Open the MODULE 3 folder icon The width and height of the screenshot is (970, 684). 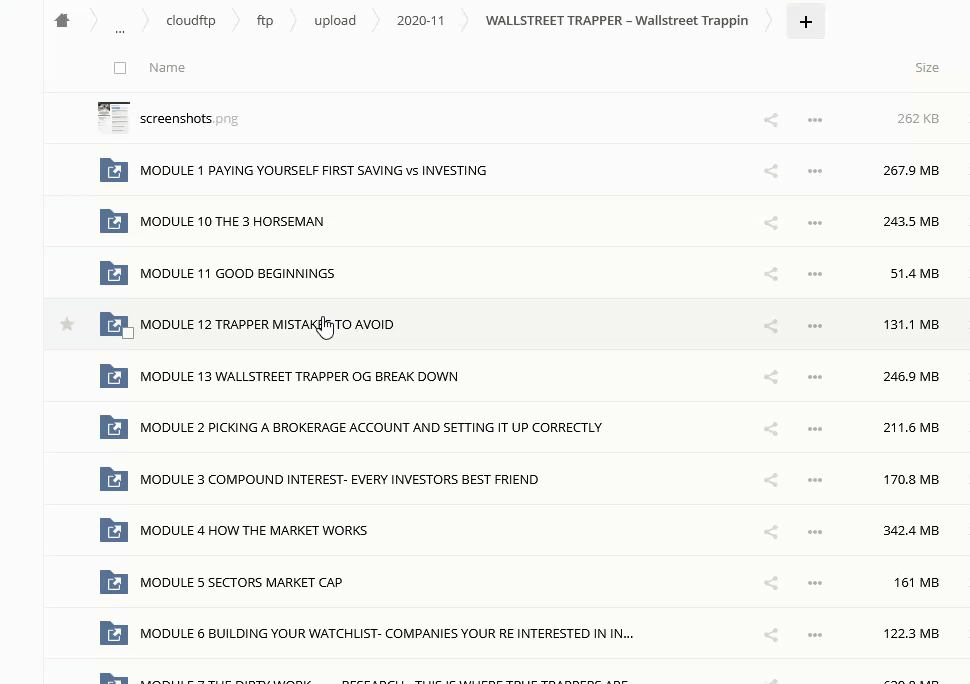(x=114, y=479)
